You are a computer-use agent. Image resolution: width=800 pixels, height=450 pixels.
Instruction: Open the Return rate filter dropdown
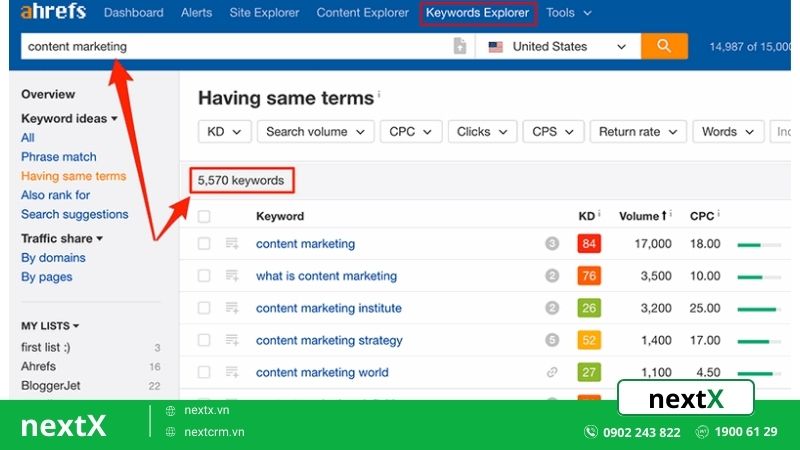tap(638, 132)
